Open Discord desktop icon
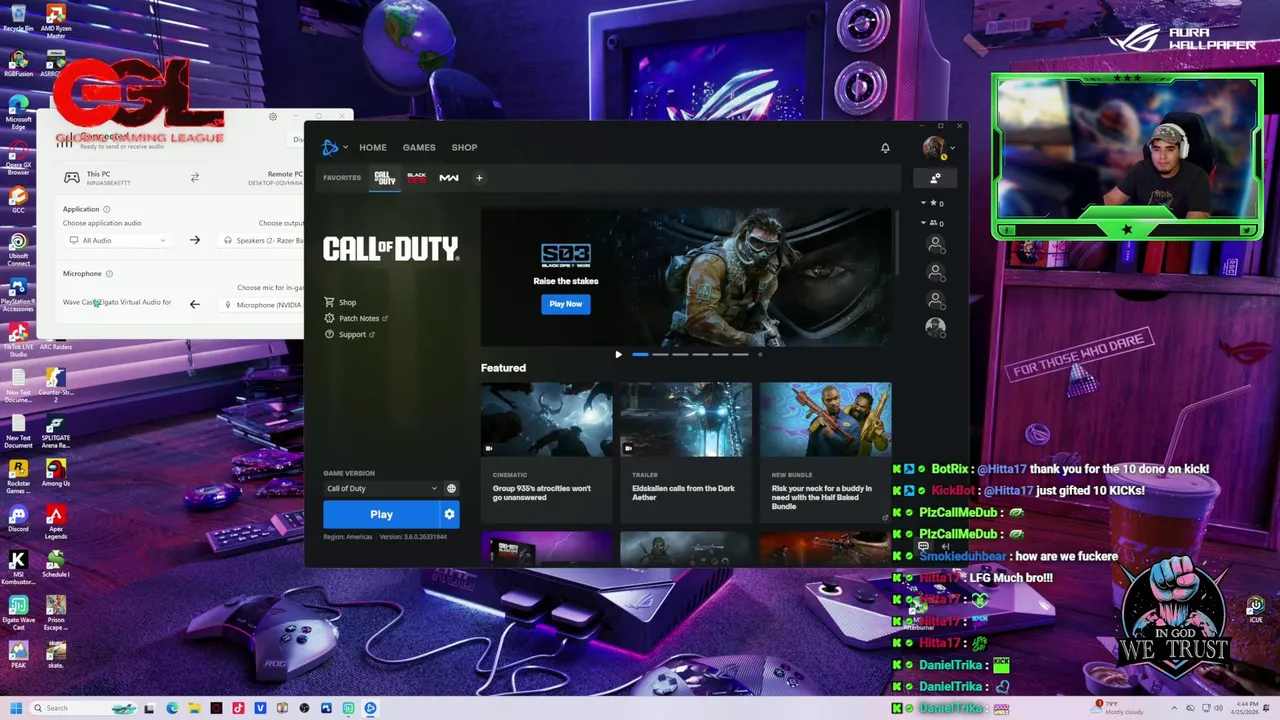Image resolution: width=1280 pixels, height=720 pixels. click(x=18, y=520)
